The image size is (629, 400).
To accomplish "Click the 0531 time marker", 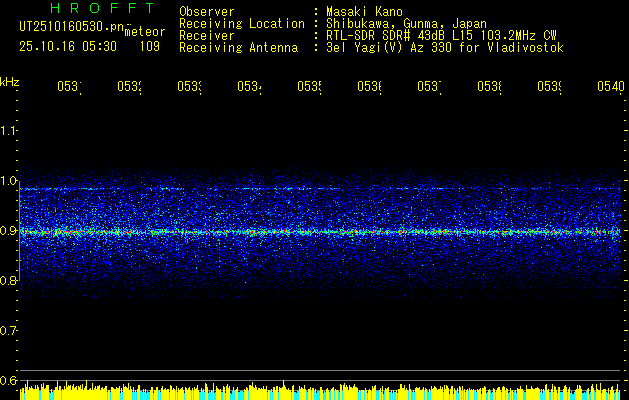I will [69, 87].
